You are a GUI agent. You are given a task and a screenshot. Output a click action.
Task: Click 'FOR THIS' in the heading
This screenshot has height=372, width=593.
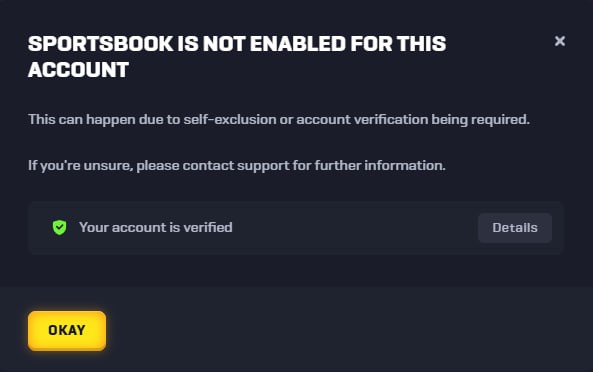(x=398, y=44)
